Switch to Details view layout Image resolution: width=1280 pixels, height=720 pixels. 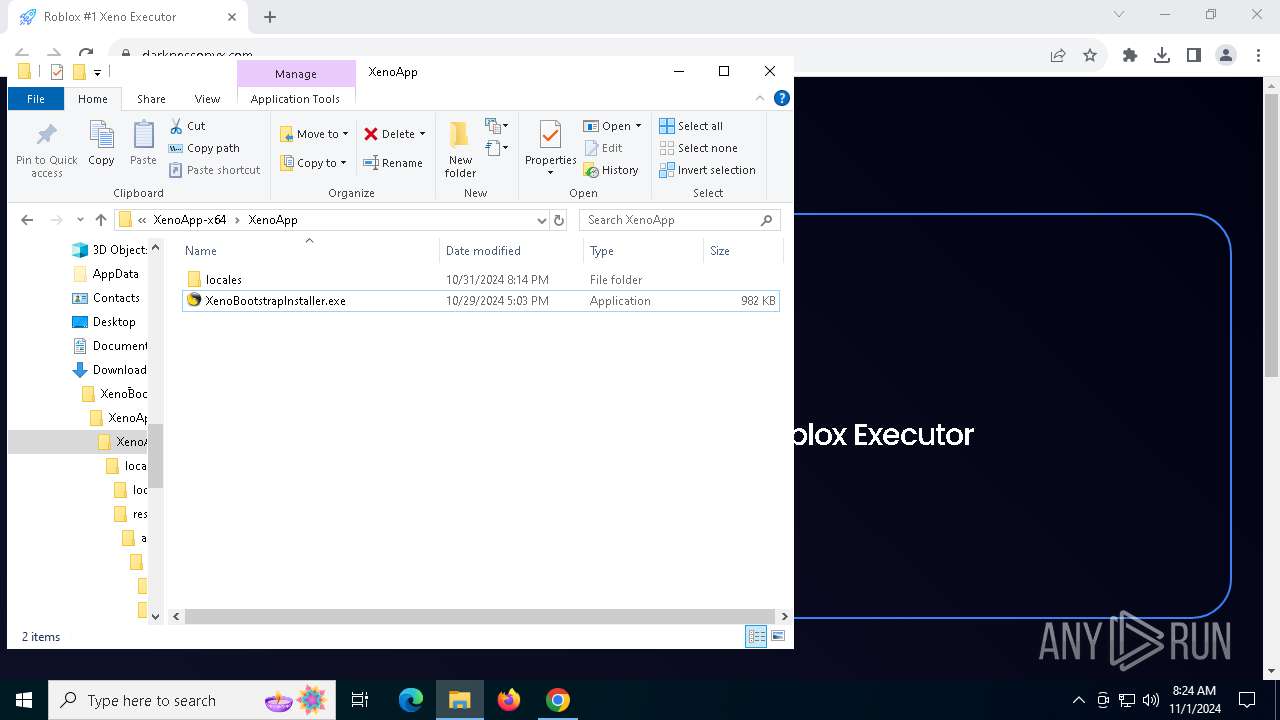point(756,636)
